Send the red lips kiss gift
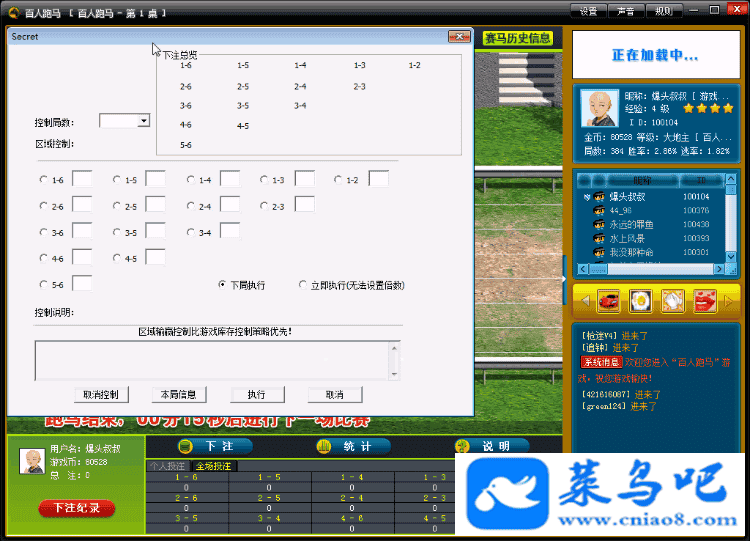The image size is (750, 541). point(705,301)
